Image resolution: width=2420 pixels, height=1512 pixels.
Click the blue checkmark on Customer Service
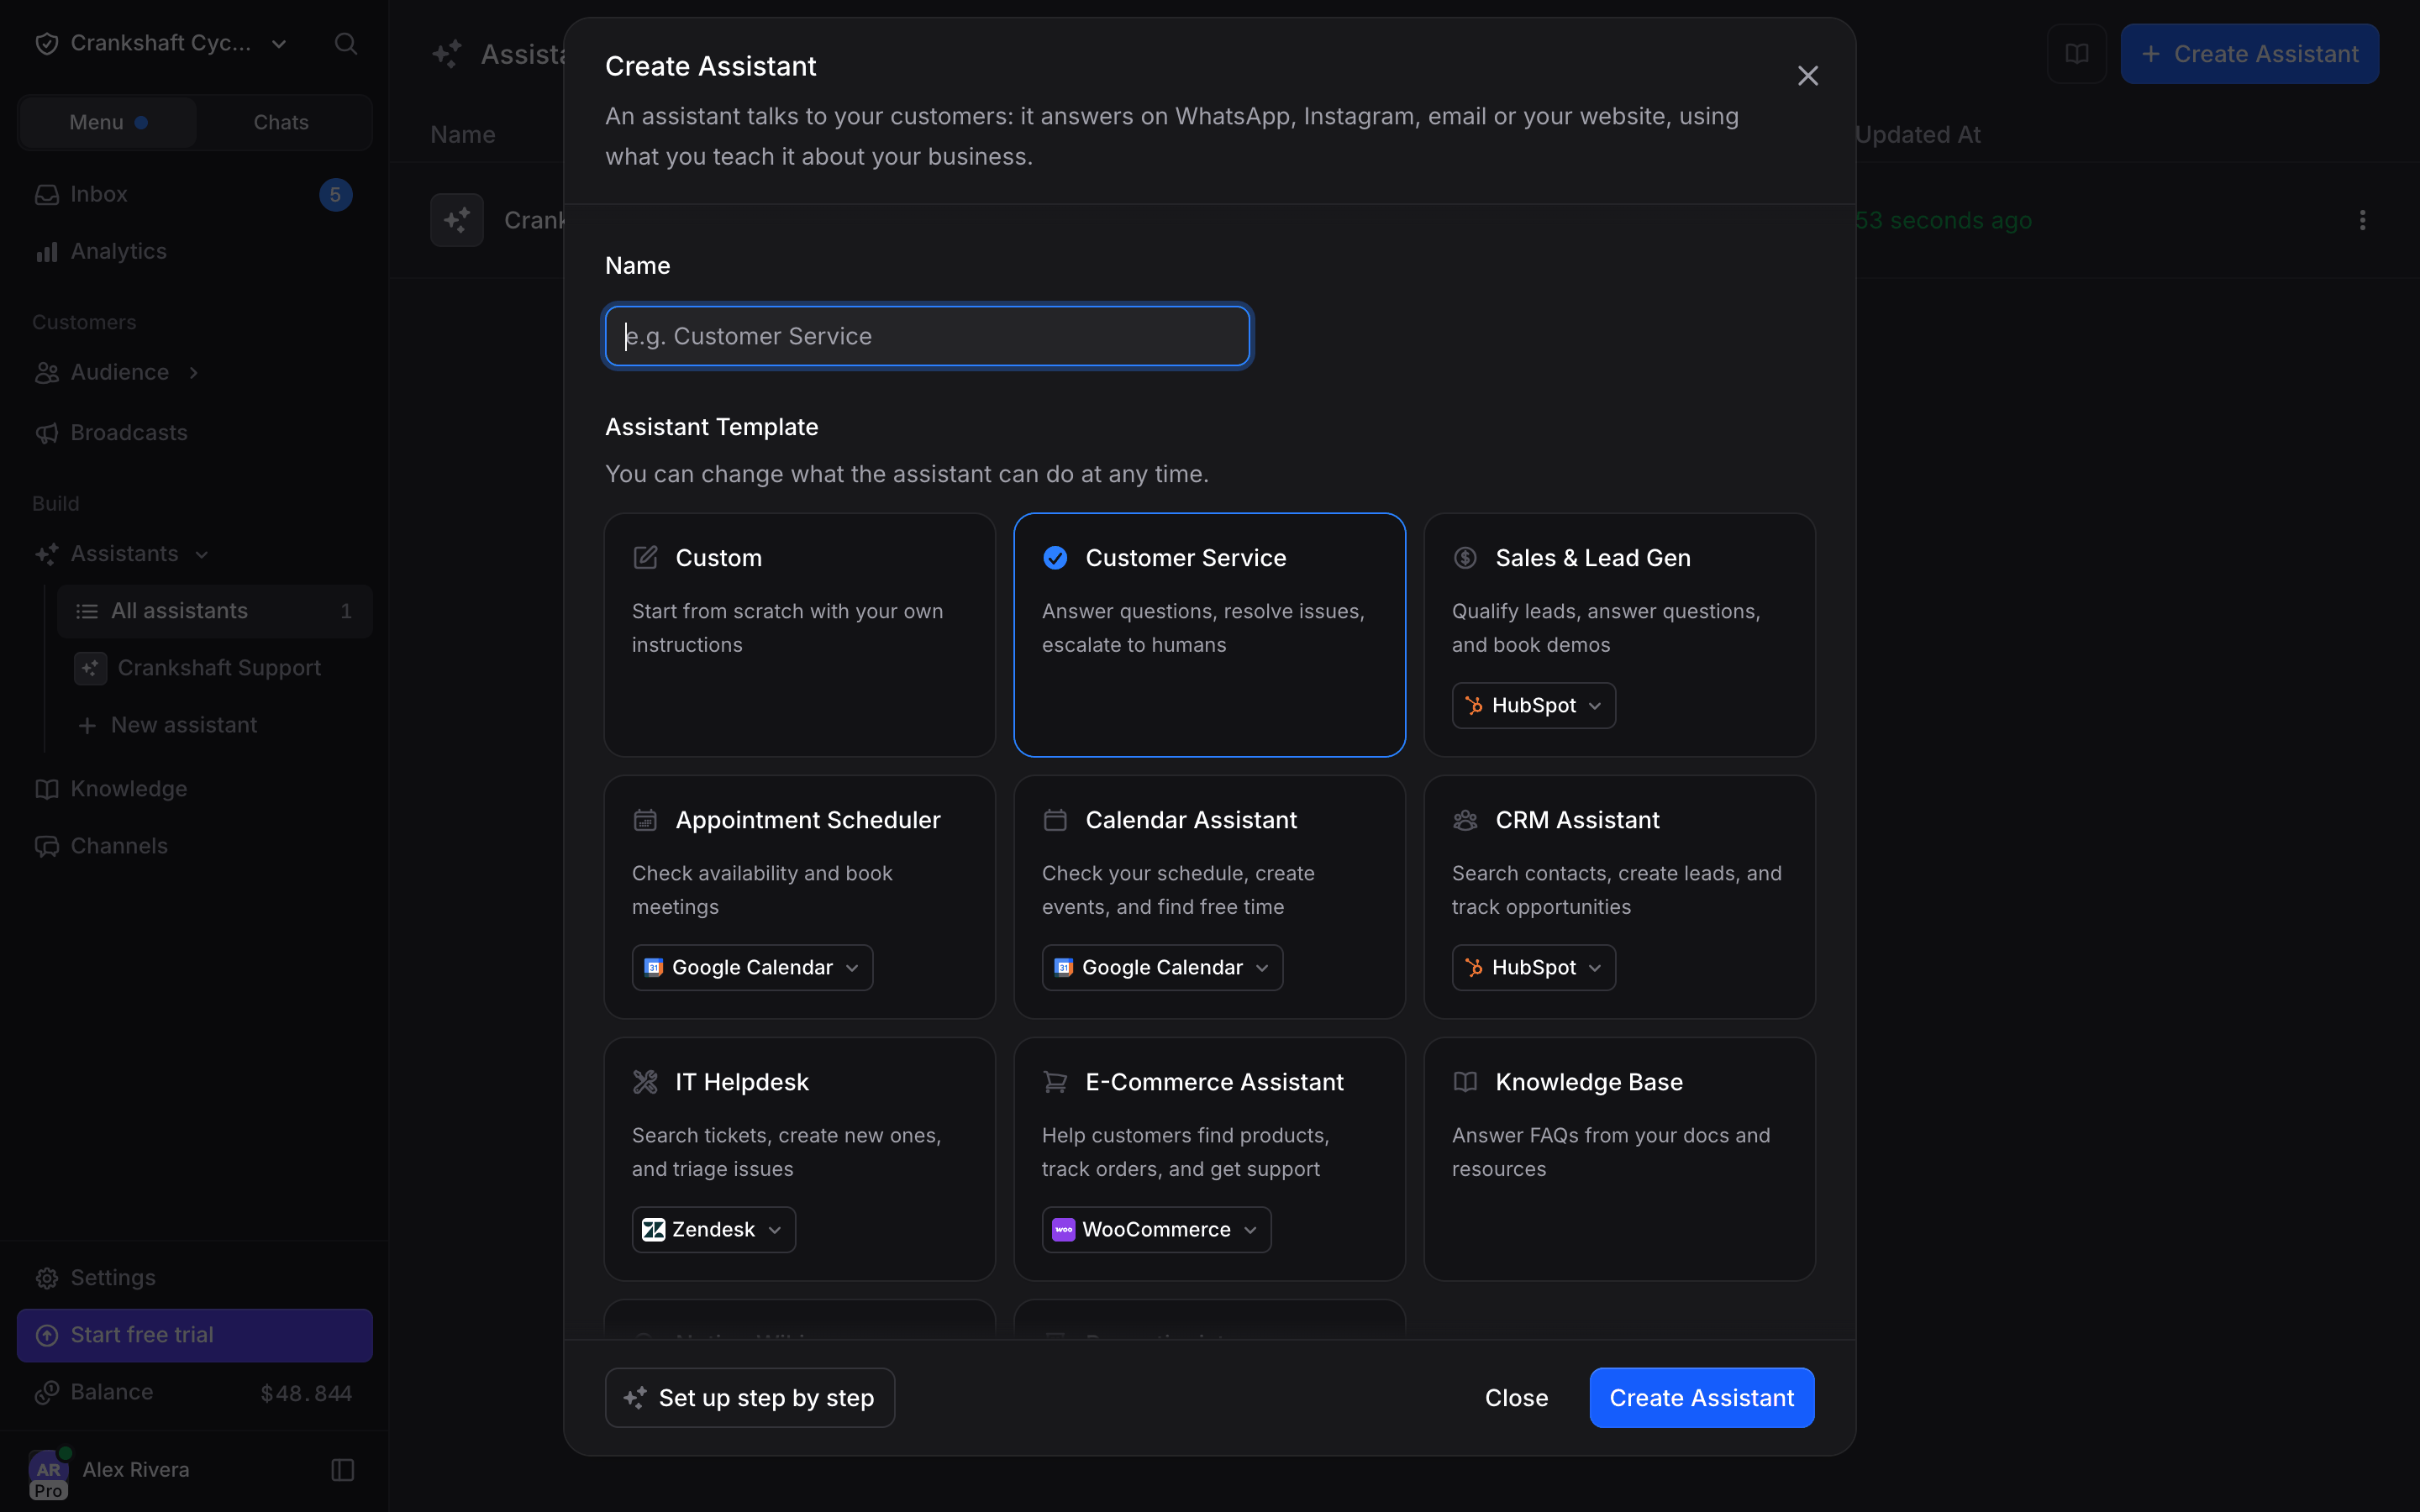coord(1055,558)
